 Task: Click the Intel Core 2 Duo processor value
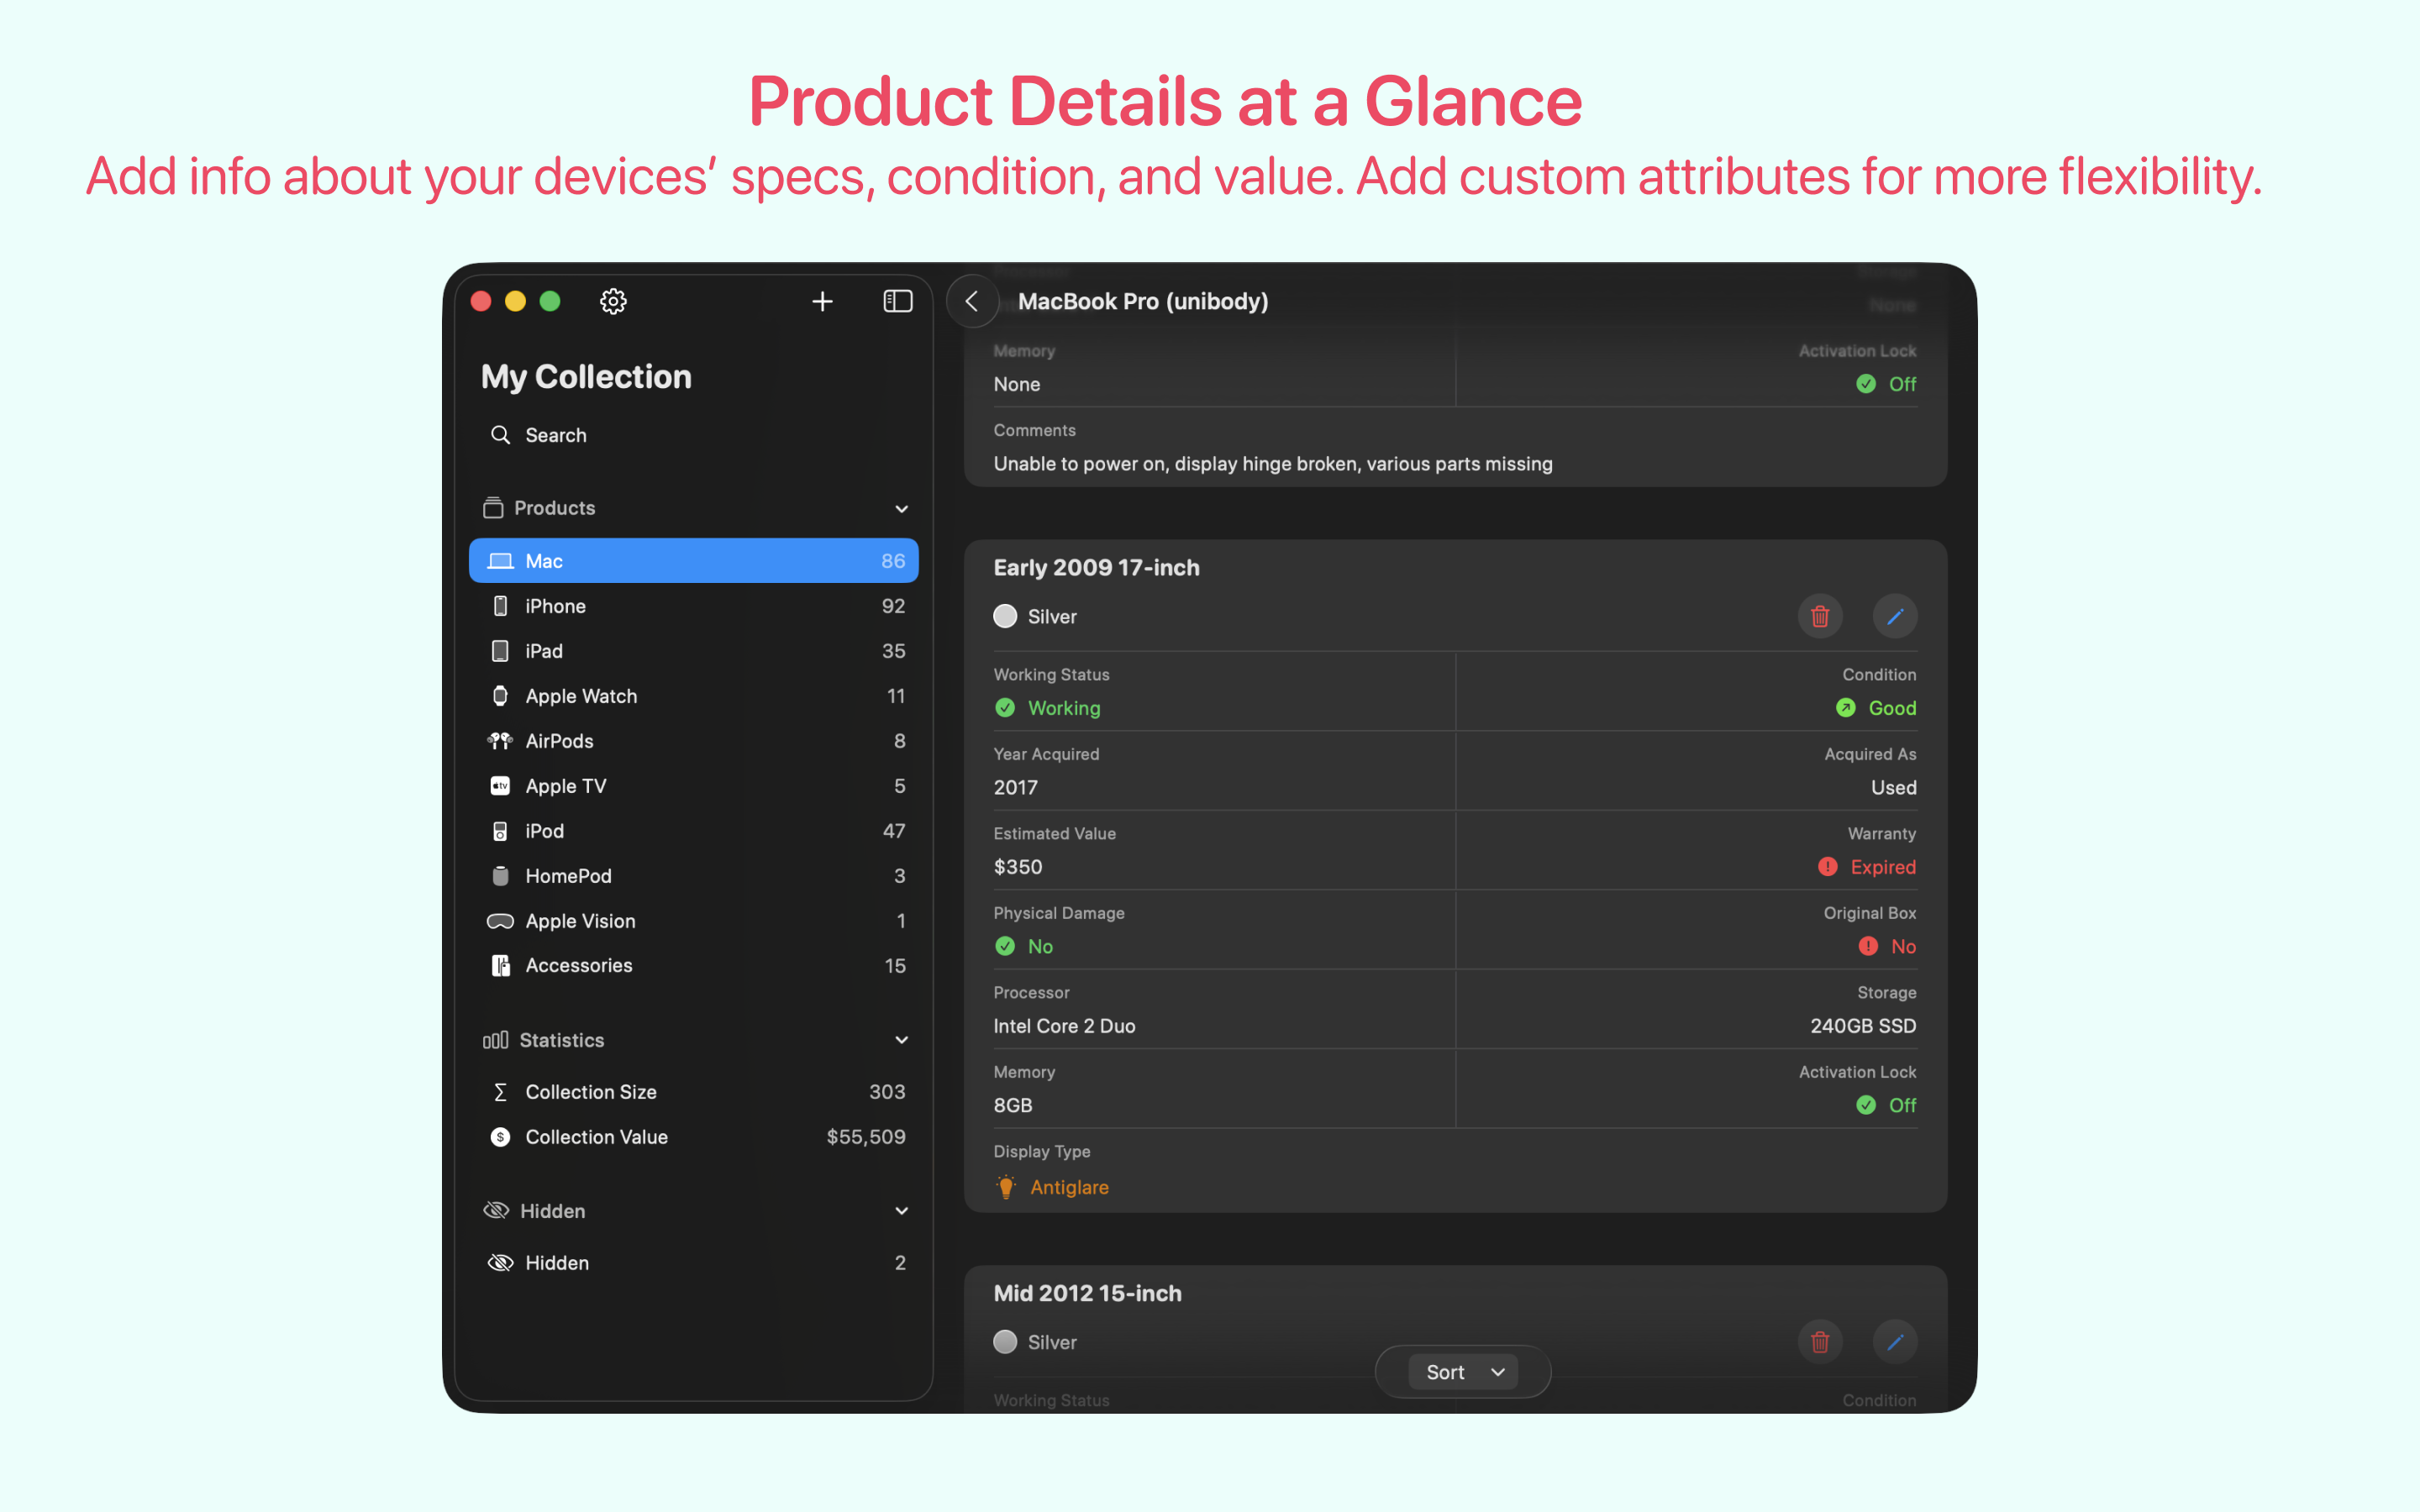click(1064, 1026)
